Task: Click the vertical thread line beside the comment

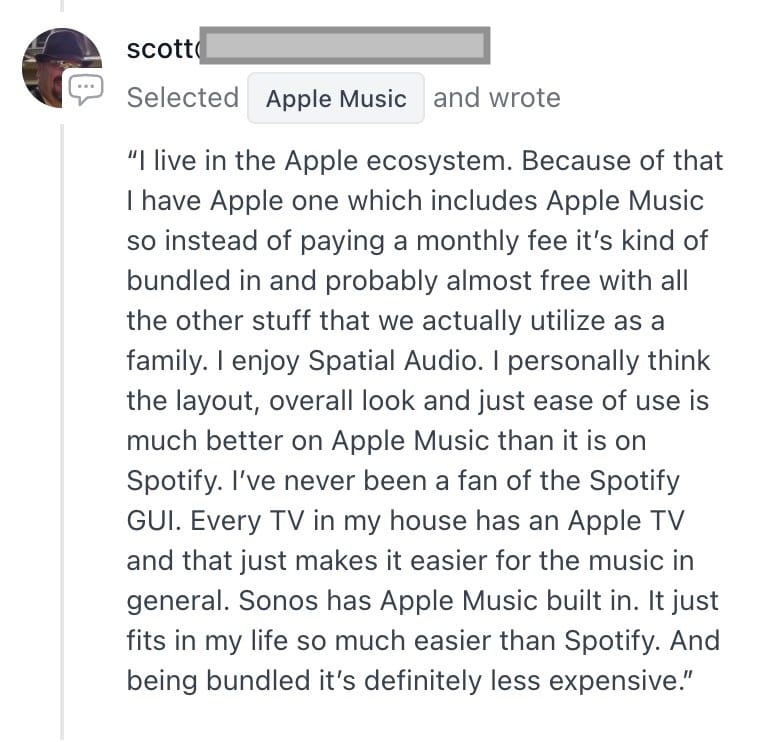Action: pyautogui.click(x=62, y=431)
